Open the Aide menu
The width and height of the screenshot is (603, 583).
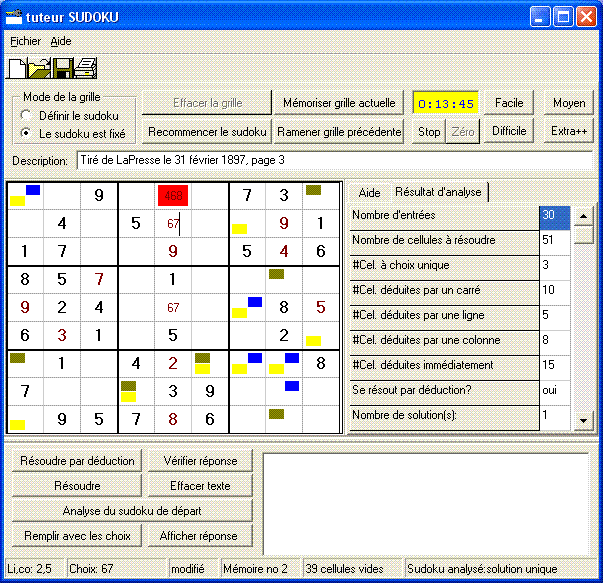[x=61, y=41]
